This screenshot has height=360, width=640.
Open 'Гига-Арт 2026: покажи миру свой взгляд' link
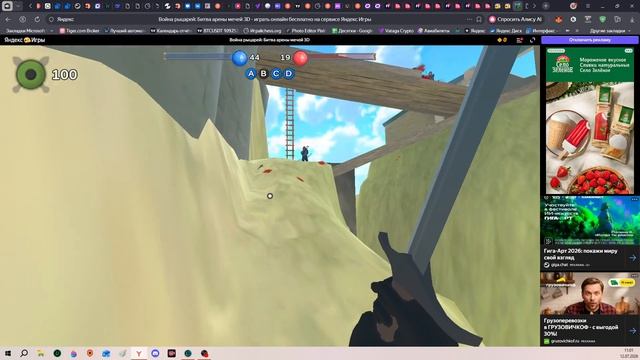tap(580, 254)
